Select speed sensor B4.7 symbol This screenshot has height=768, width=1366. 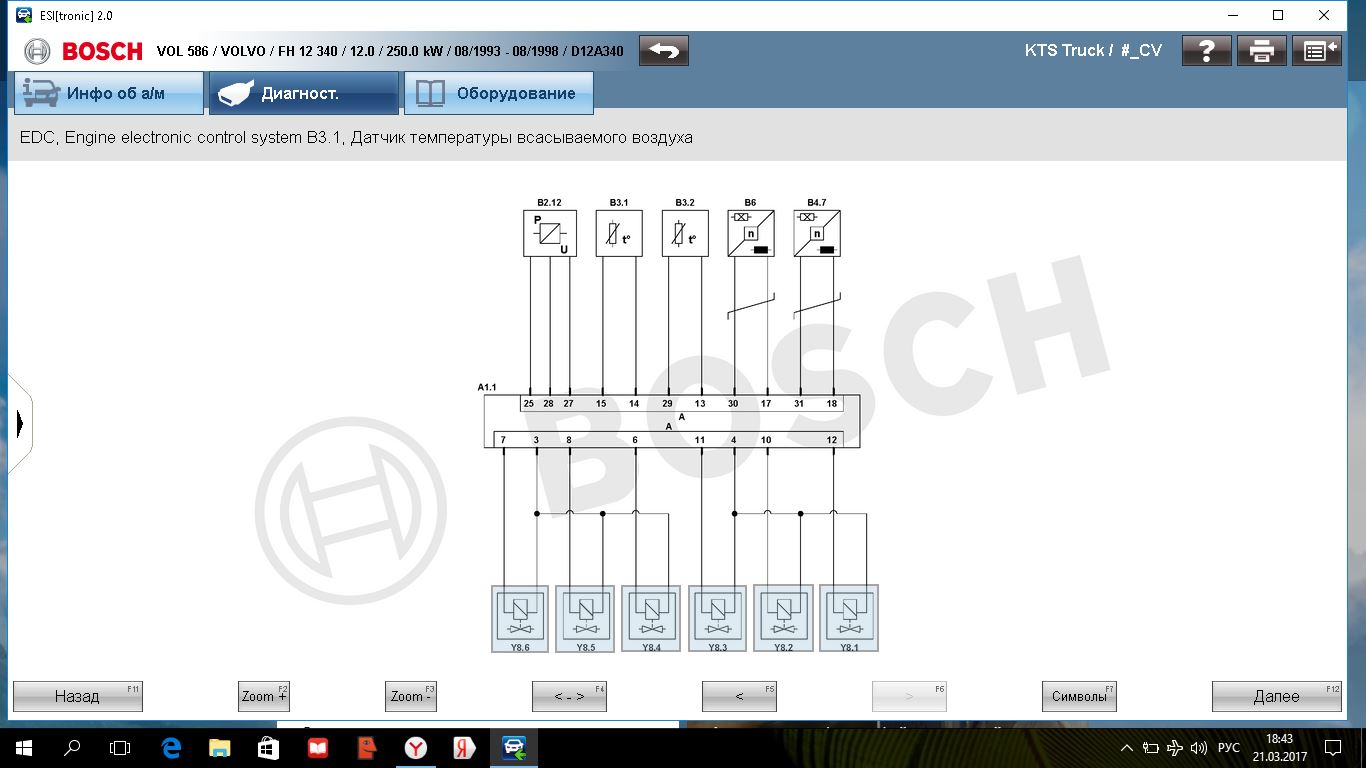[817, 233]
